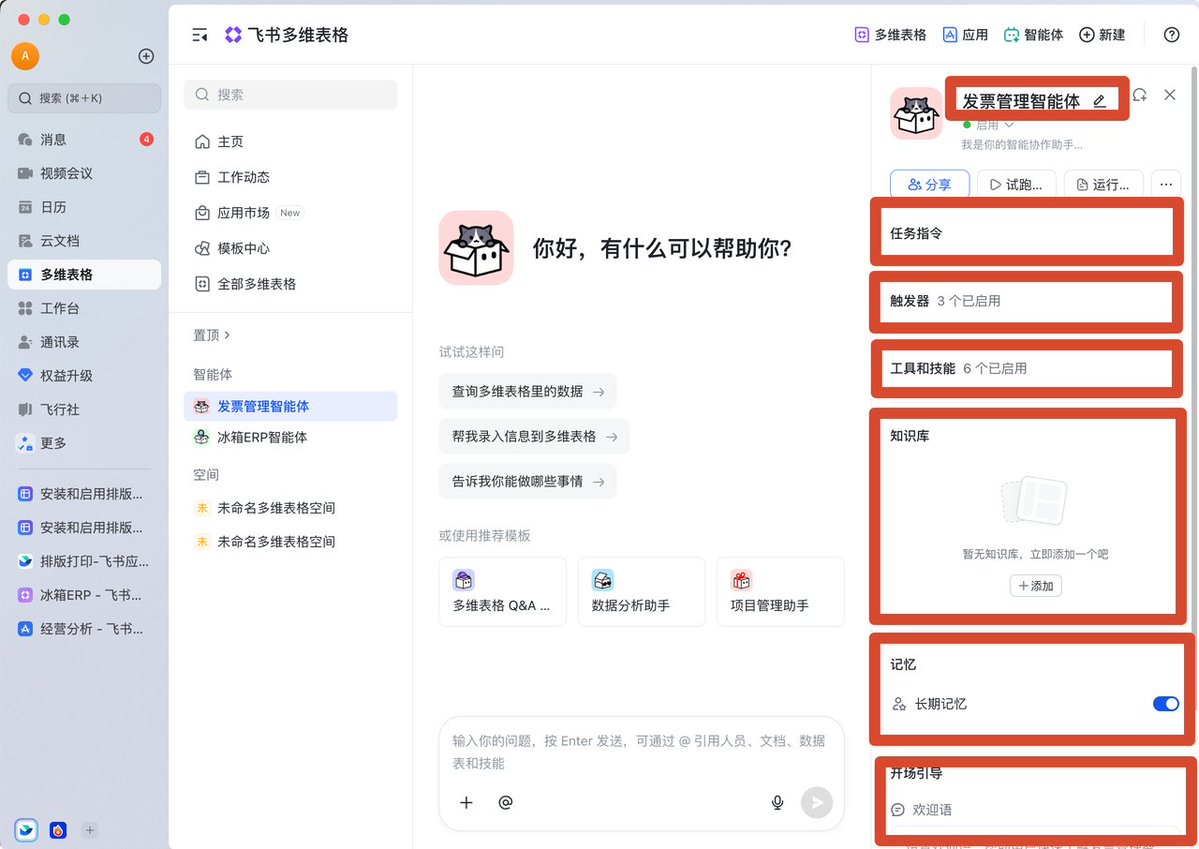Click the blue bird app icon in bottom dock
Screen dimensions: 1199x849
point(26,830)
